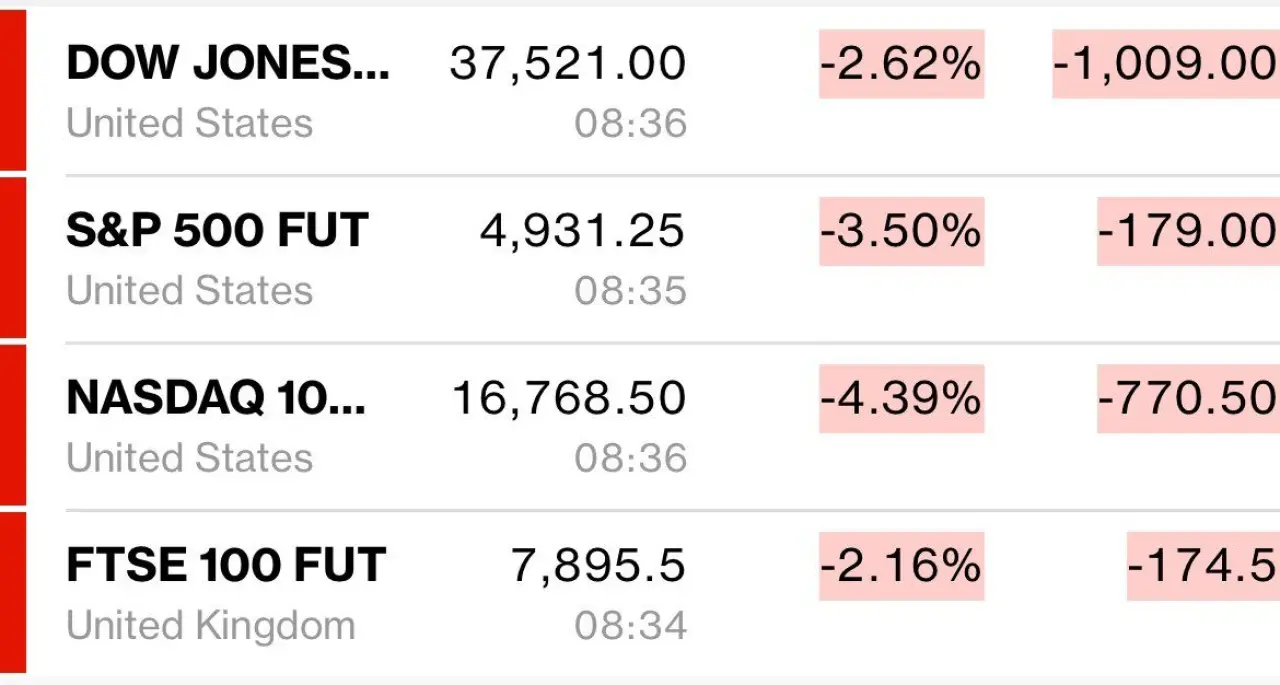Click the red indicator bar beside FTSE 100
The width and height of the screenshot is (1280, 685).
[12, 592]
